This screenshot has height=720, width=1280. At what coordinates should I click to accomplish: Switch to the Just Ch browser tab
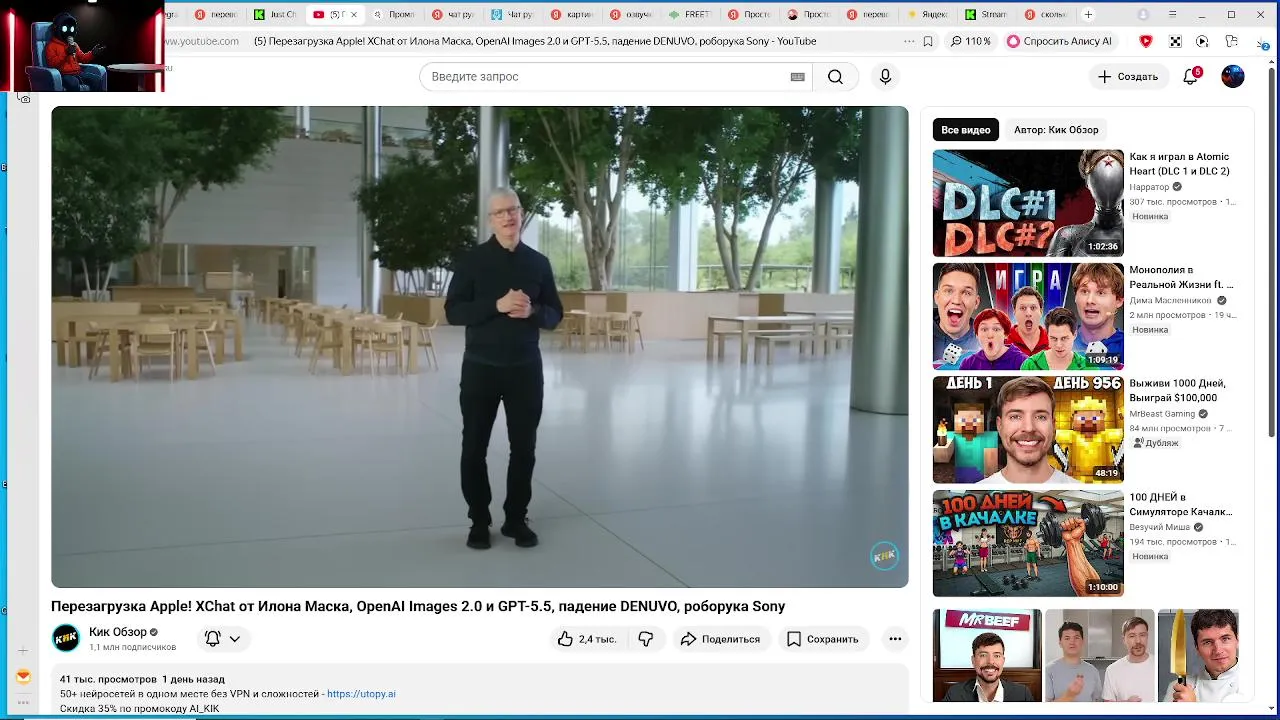[274, 15]
